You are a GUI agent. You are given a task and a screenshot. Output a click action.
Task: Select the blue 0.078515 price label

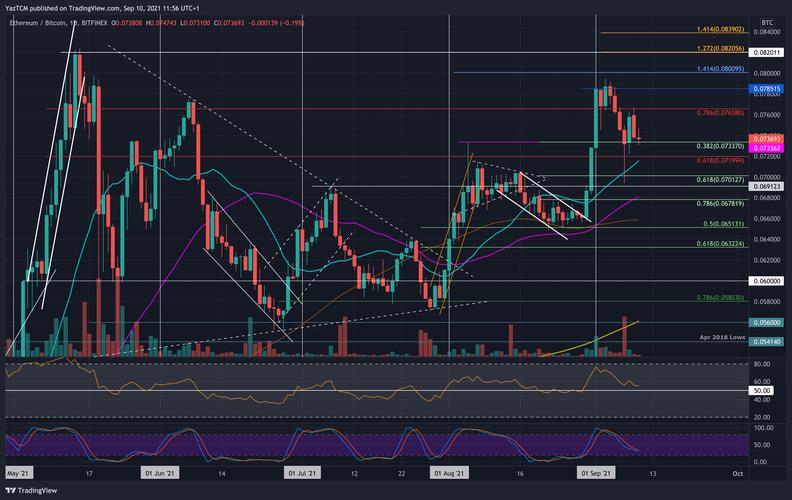(x=766, y=89)
